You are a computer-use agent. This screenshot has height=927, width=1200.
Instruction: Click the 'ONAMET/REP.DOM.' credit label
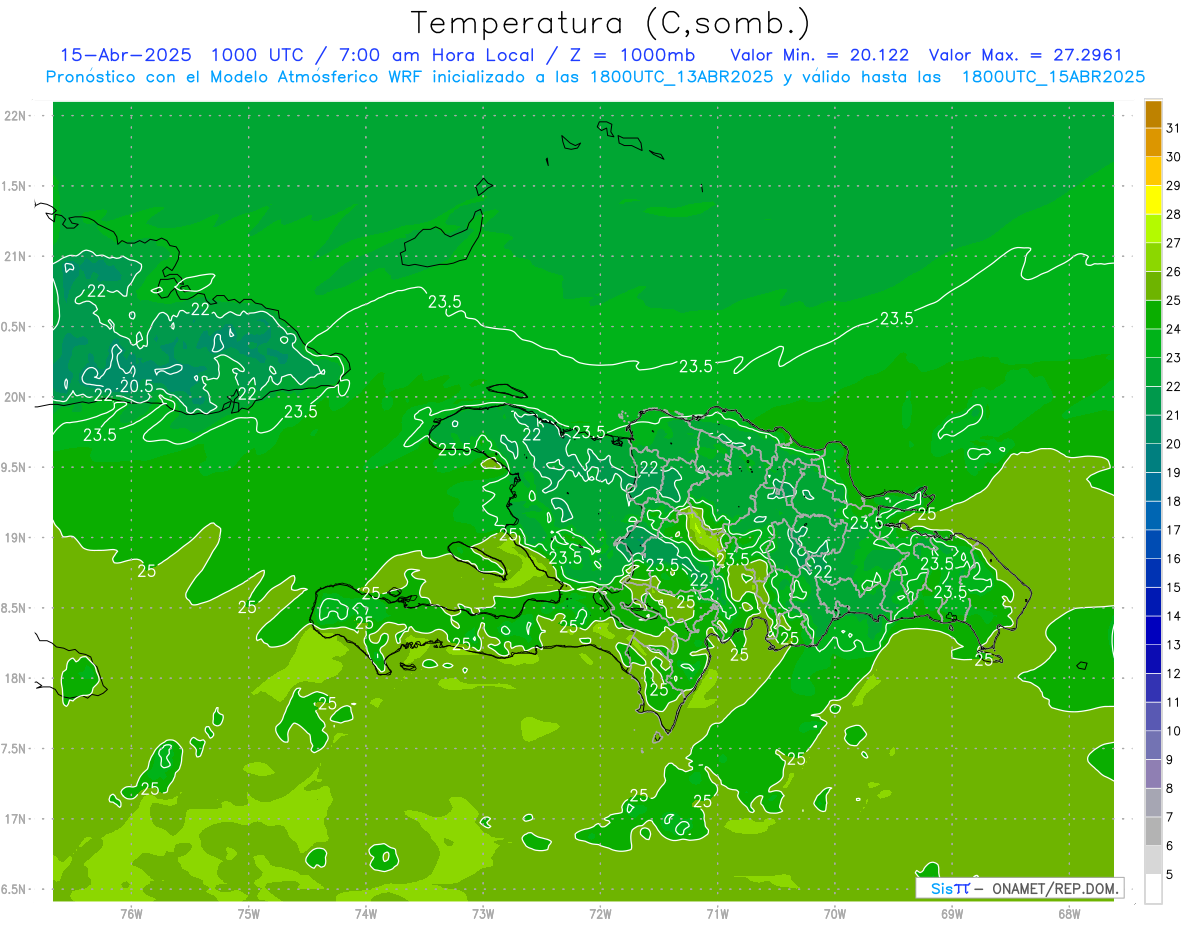point(1054,888)
